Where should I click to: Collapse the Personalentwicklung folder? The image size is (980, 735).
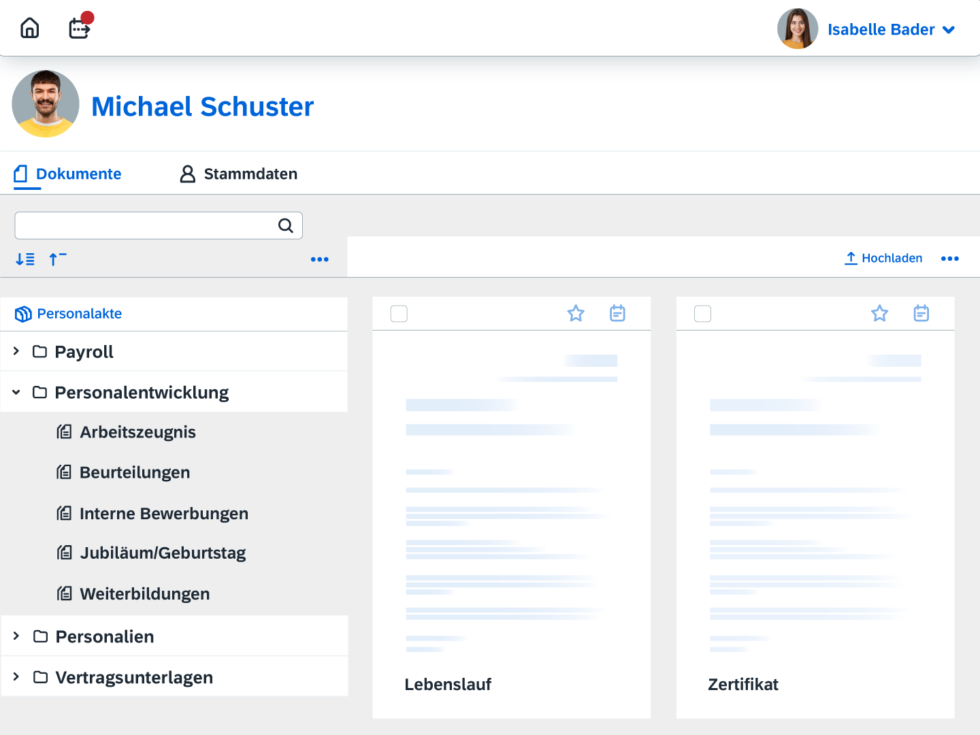pyautogui.click(x=15, y=392)
